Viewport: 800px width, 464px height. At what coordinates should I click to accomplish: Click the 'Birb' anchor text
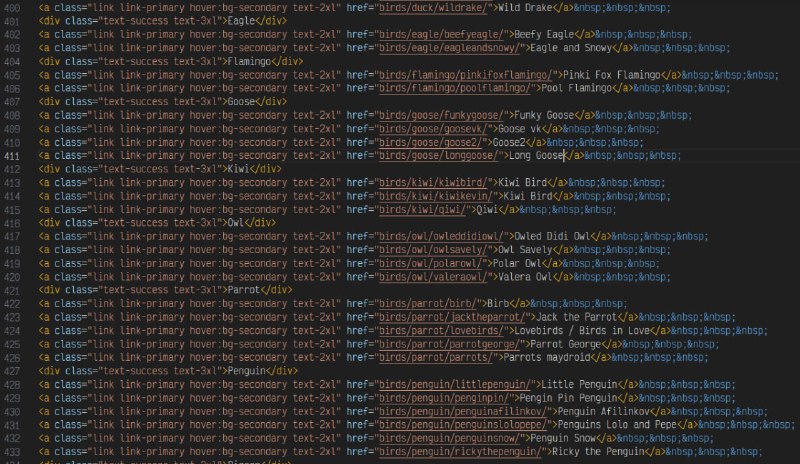coord(498,304)
